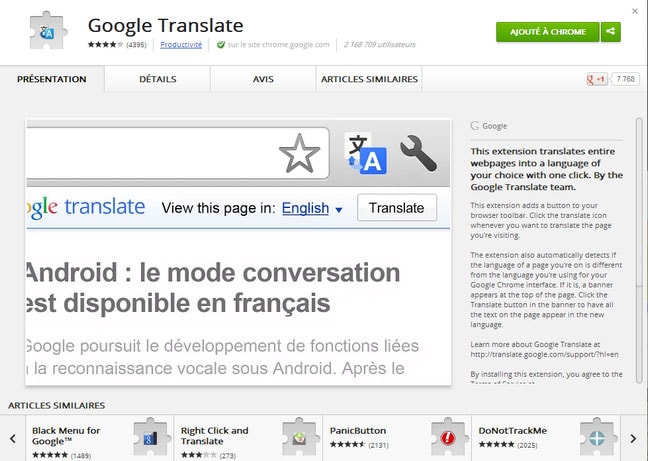Click the DoNotTrackMe crosshair icon
The image size is (648, 461).
click(x=597, y=438)
